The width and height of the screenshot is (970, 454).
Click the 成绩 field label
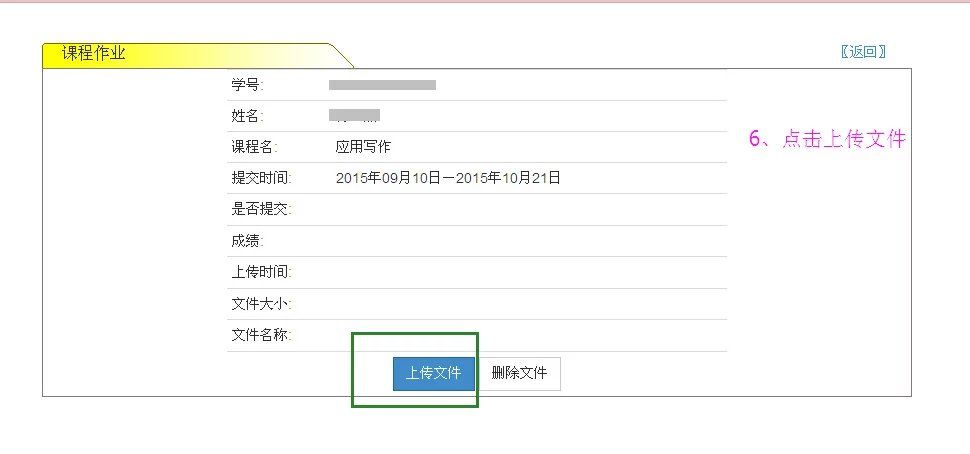pos(247,241)
